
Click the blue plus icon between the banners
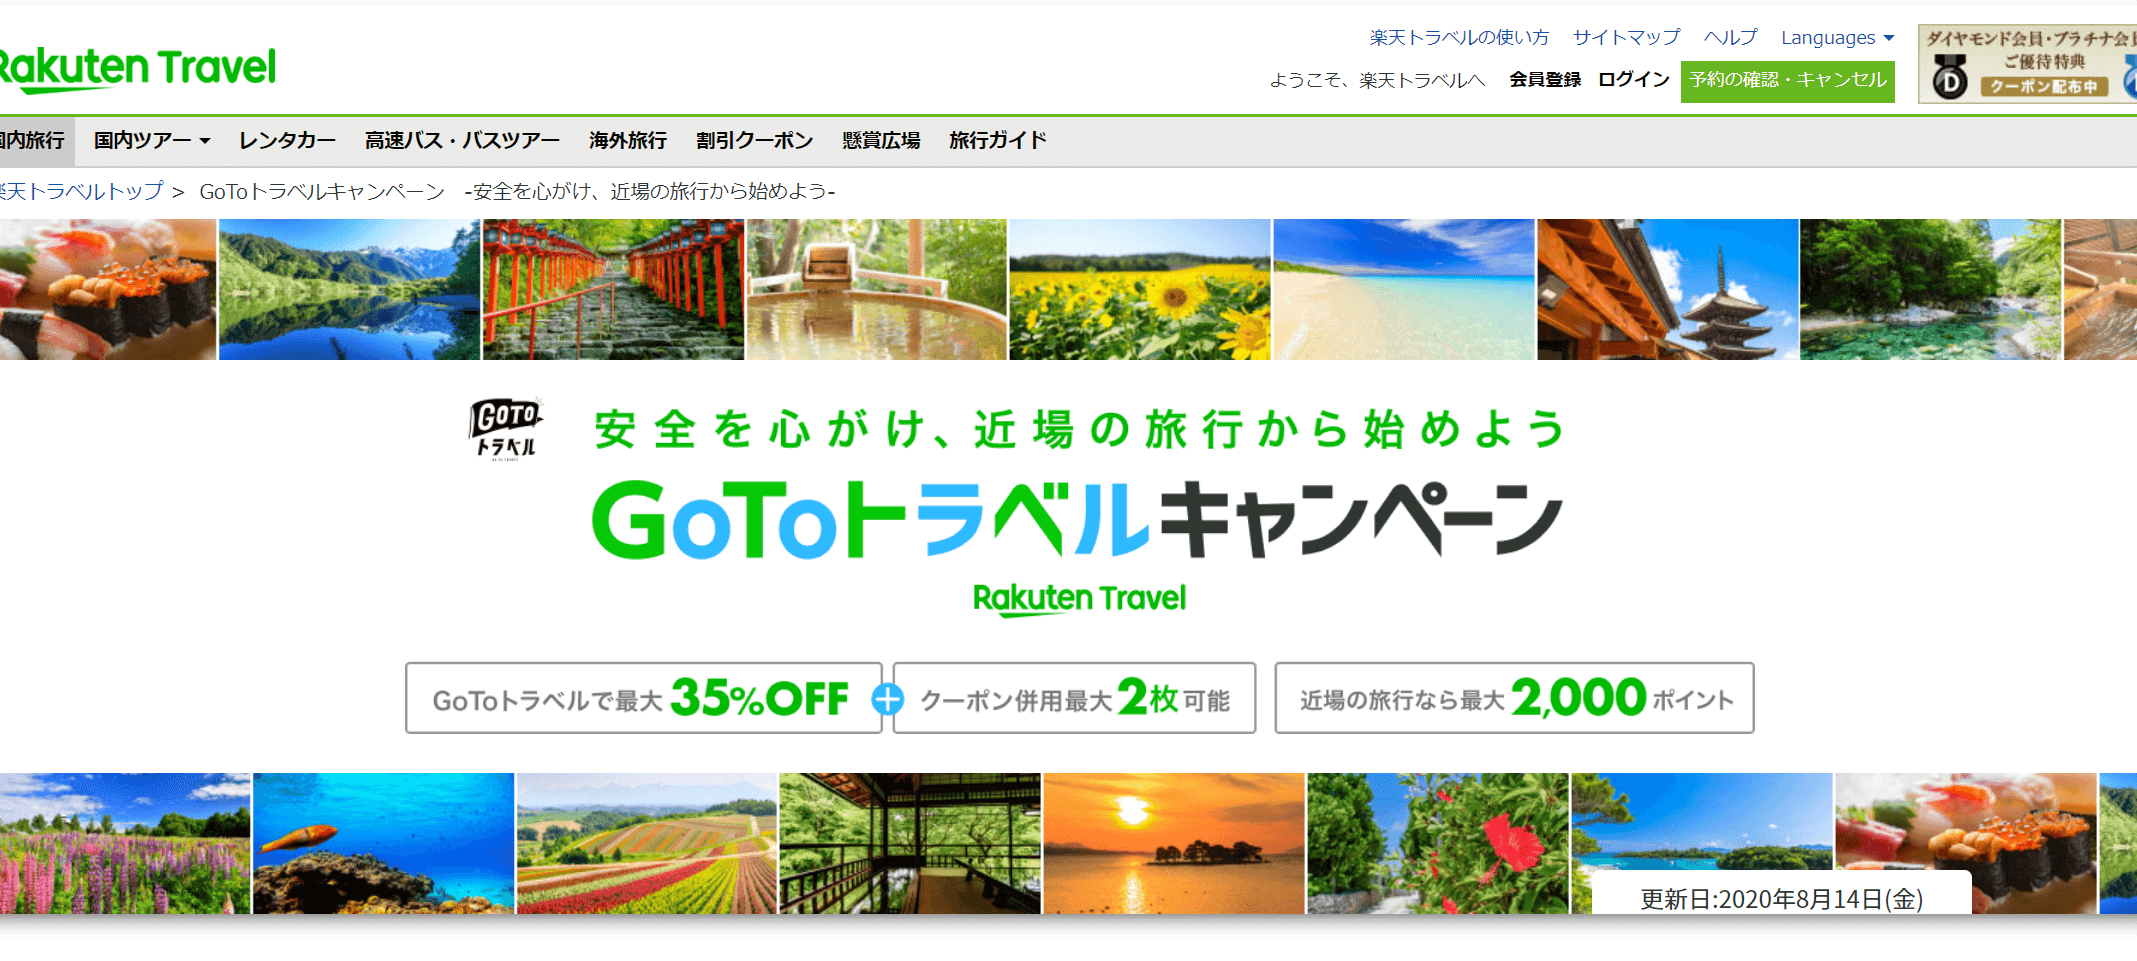click(x=887, y=699)
